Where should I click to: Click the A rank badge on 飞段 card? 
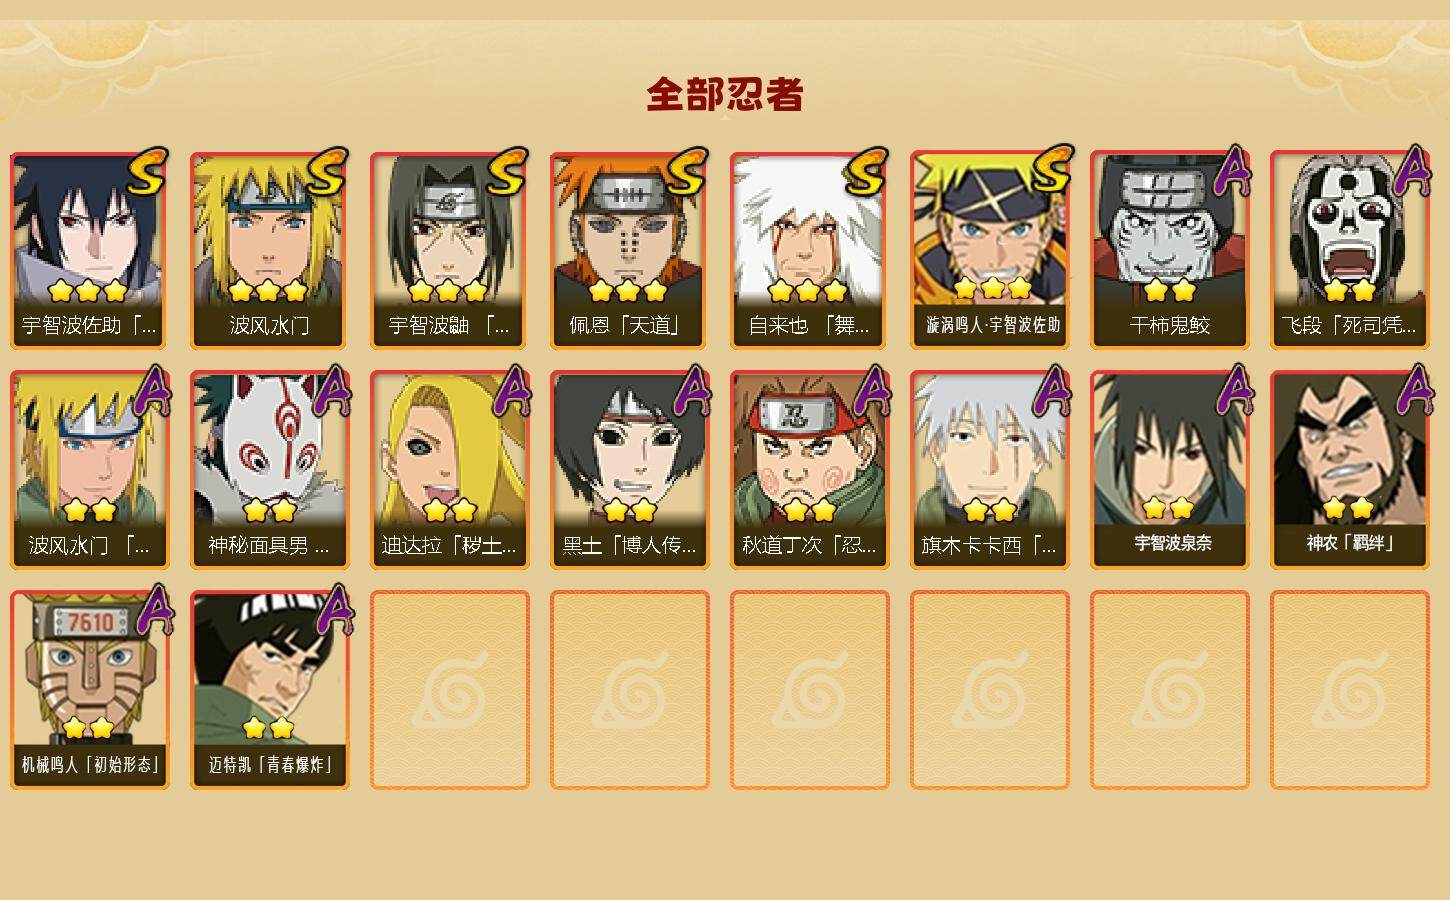coord(1411,170)
